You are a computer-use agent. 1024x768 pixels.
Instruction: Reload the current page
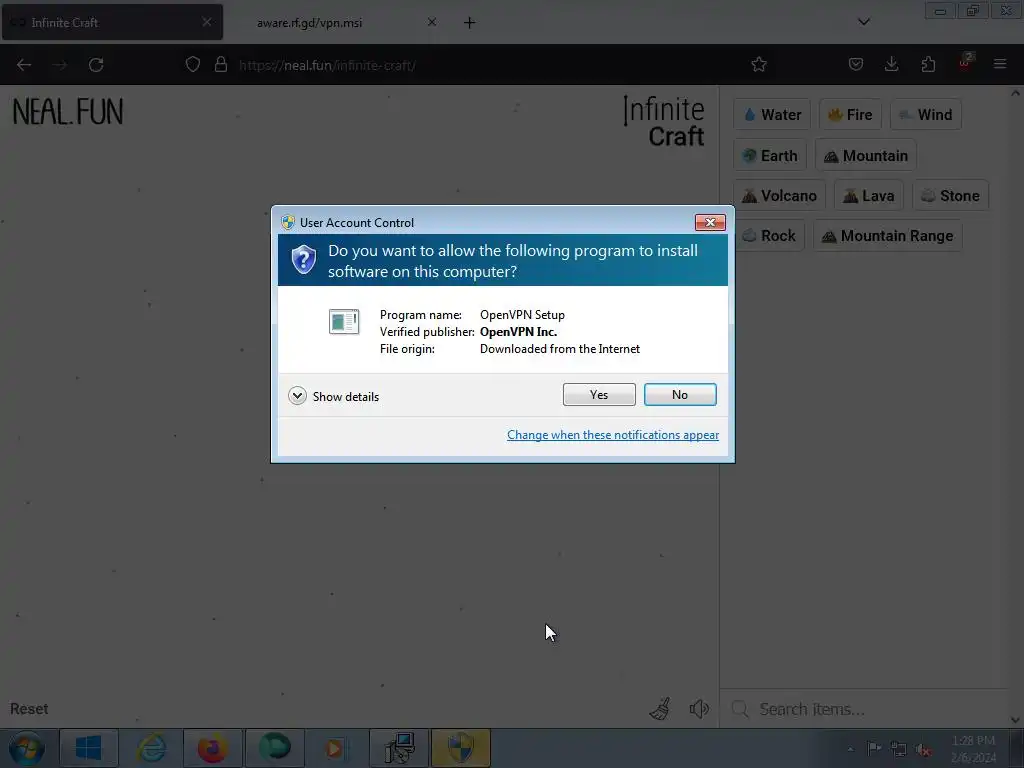(x=96, y=65)
